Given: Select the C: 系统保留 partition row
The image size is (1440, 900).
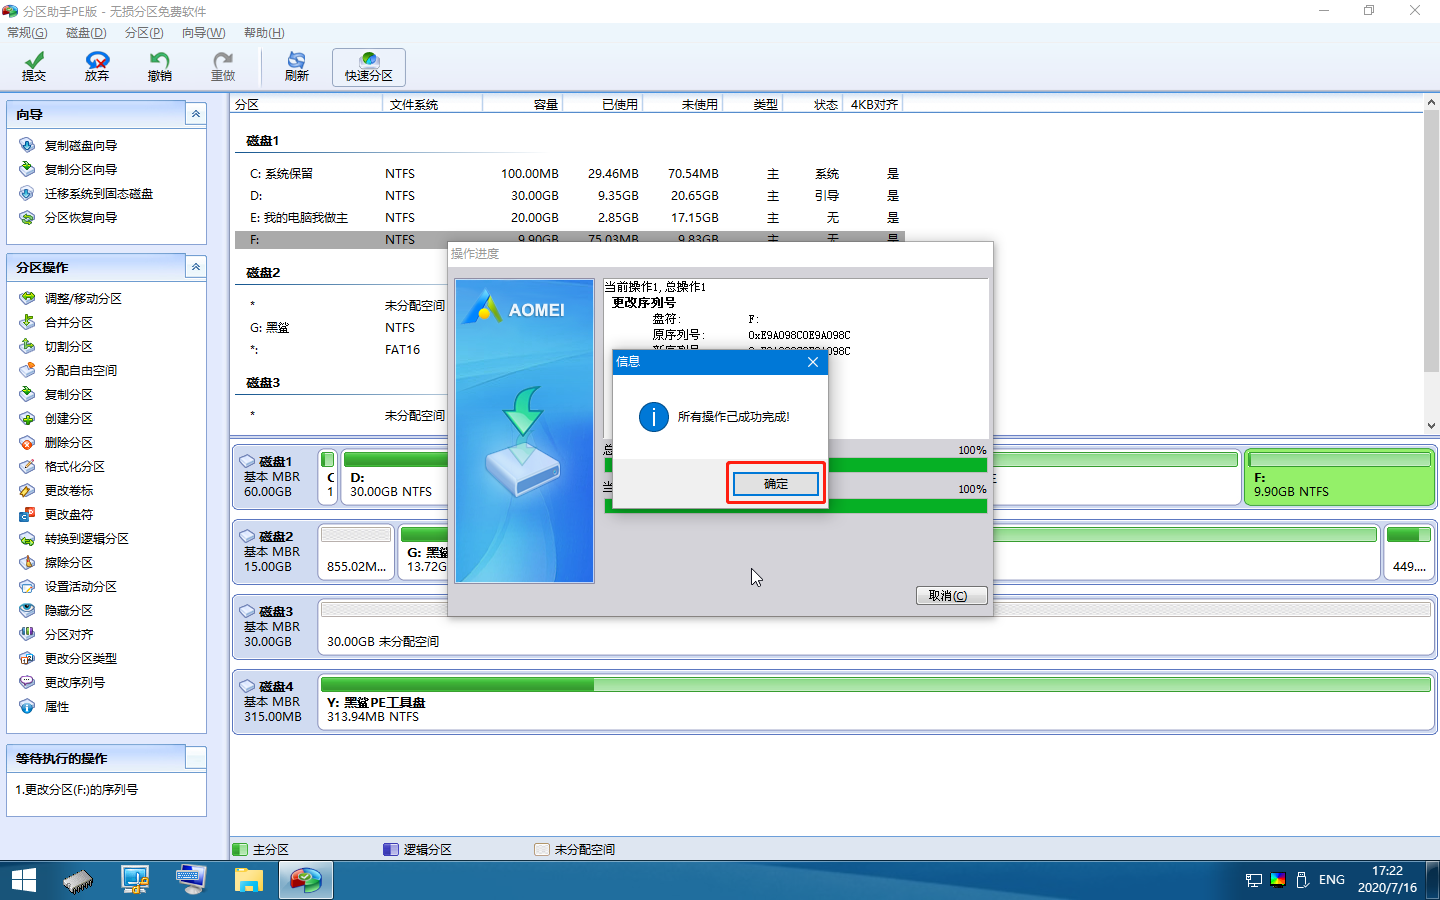Looking at the screenshot, I should (x=570, y=174).
